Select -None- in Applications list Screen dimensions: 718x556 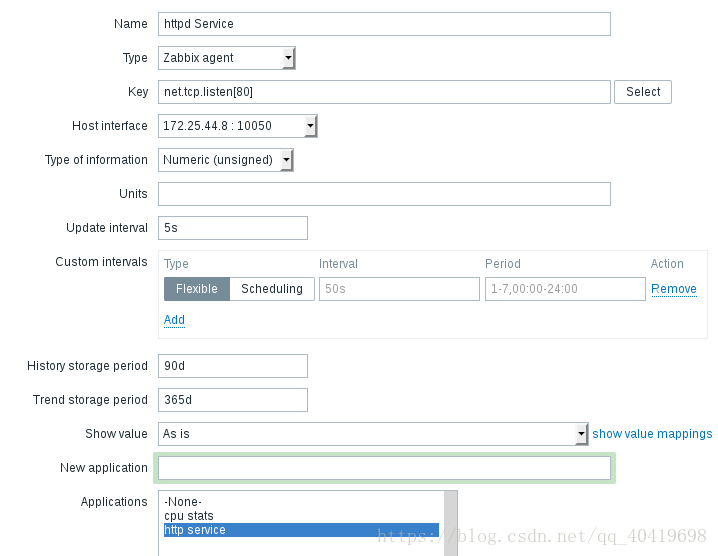301,502
